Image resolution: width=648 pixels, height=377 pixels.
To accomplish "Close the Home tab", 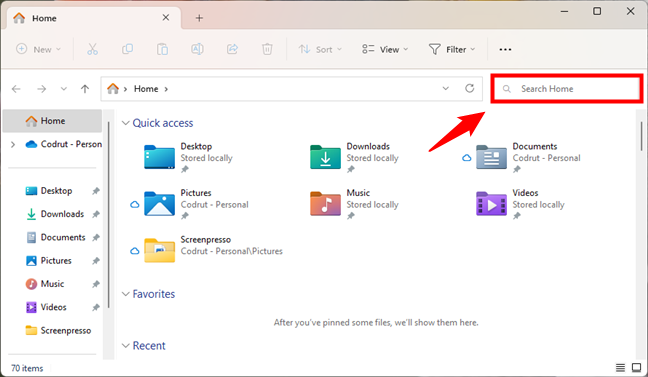I will [166, 17].
